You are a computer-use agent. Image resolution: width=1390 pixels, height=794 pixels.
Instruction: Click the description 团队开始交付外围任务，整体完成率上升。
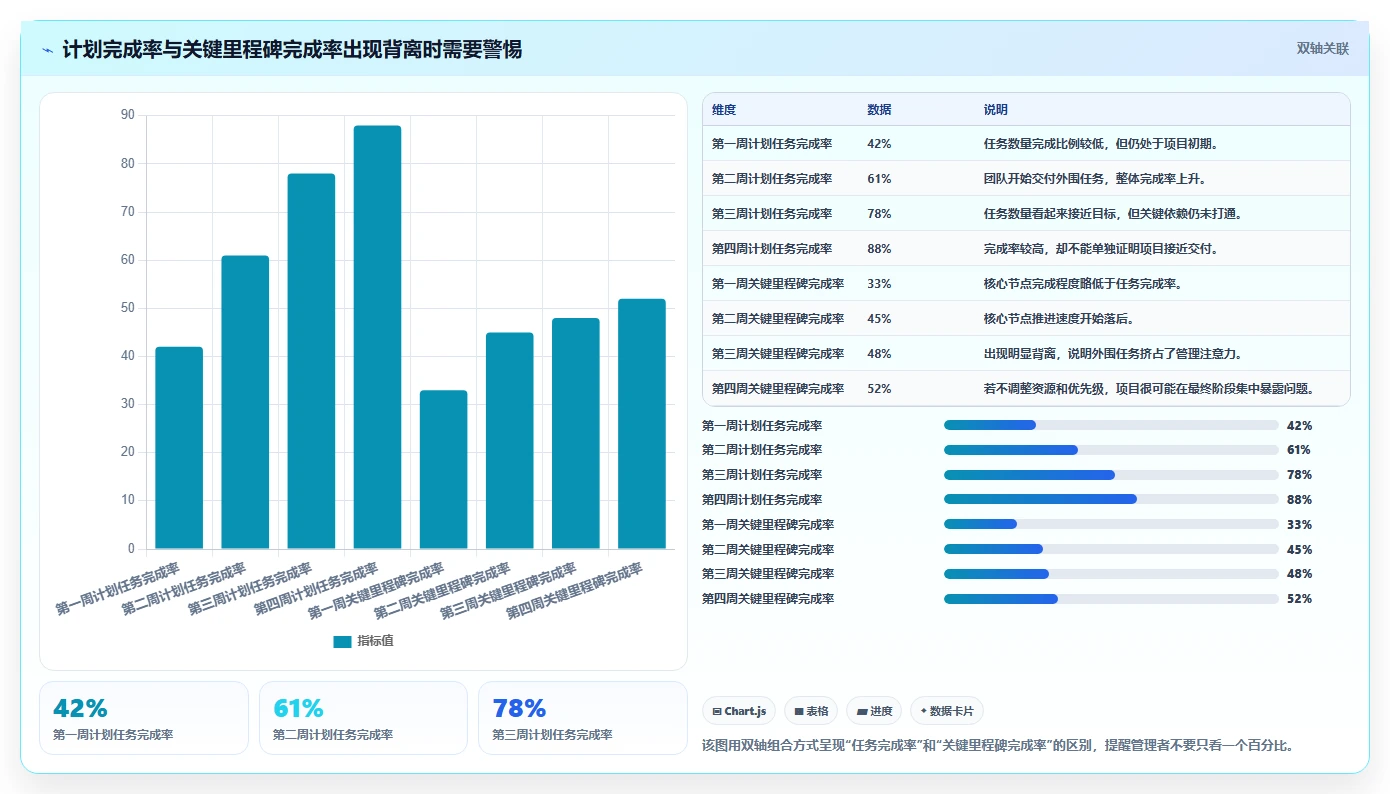click(1095, 179)
